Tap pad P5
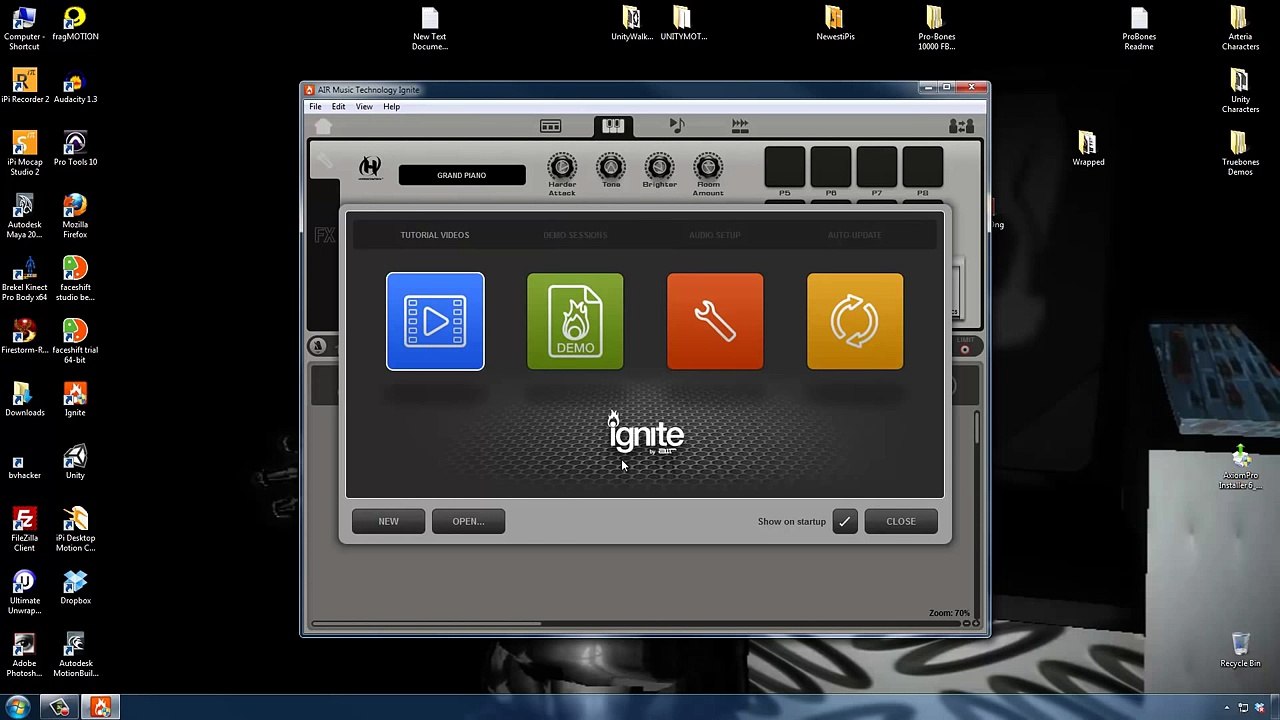 [x=785, y=168]
